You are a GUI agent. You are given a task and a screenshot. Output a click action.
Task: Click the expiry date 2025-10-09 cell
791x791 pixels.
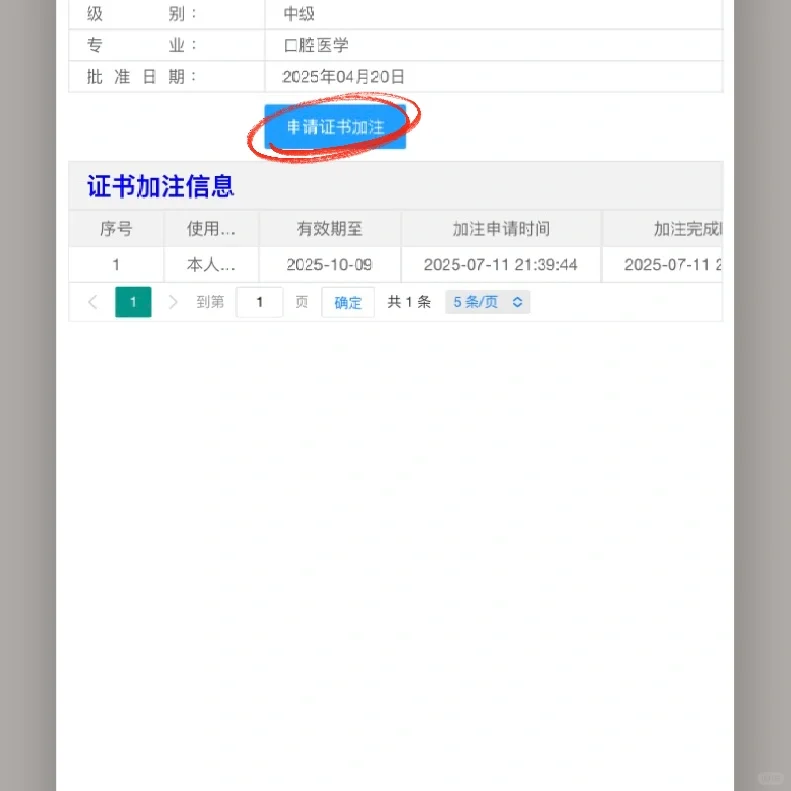pos(330,265)
